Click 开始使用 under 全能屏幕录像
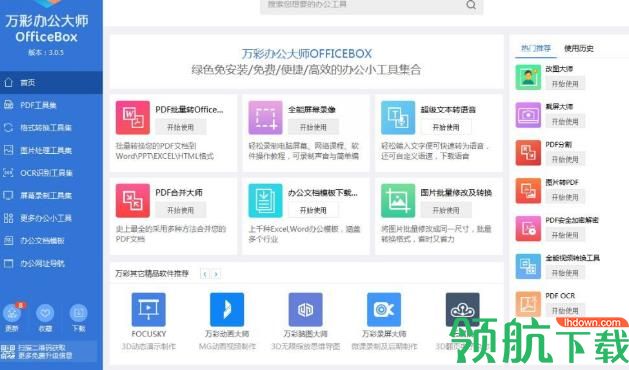 click(x=313, y=127)
